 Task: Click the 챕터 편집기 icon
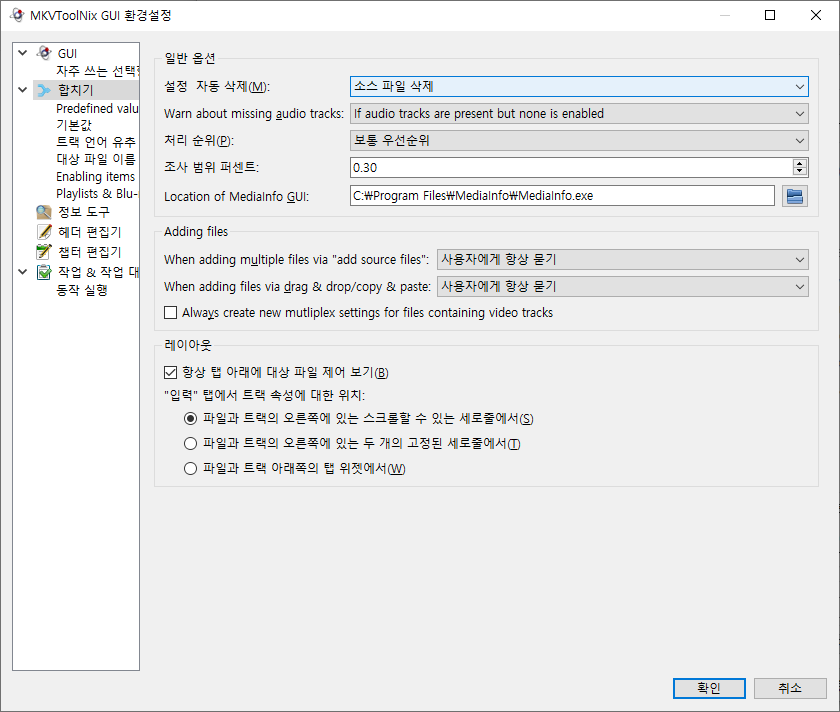click(44, 252)
